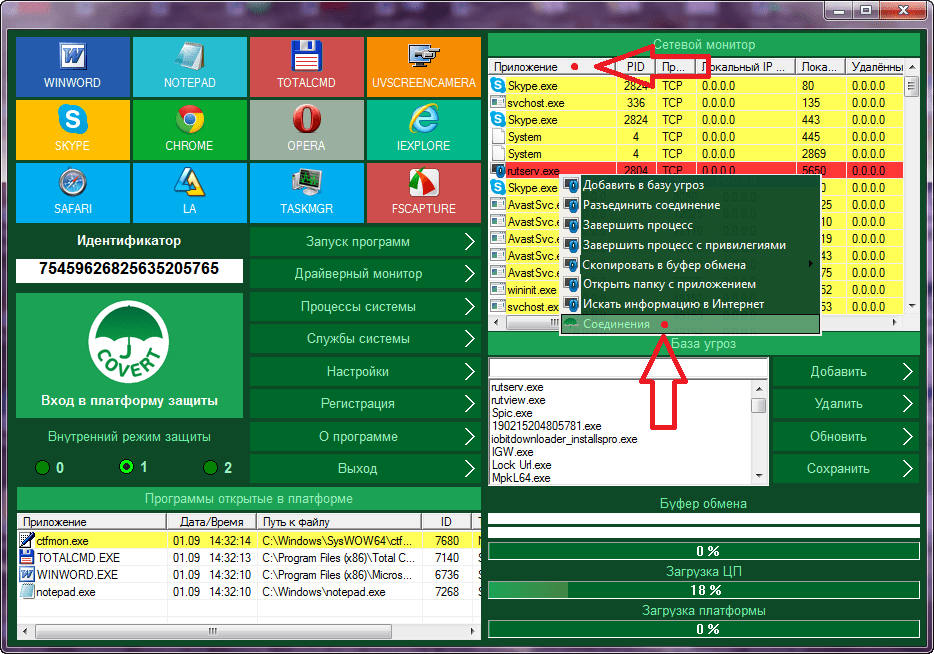Click the Covert umbrella logo
The width and height of the screenshot is (934, 654).
(x=129, y=342)
